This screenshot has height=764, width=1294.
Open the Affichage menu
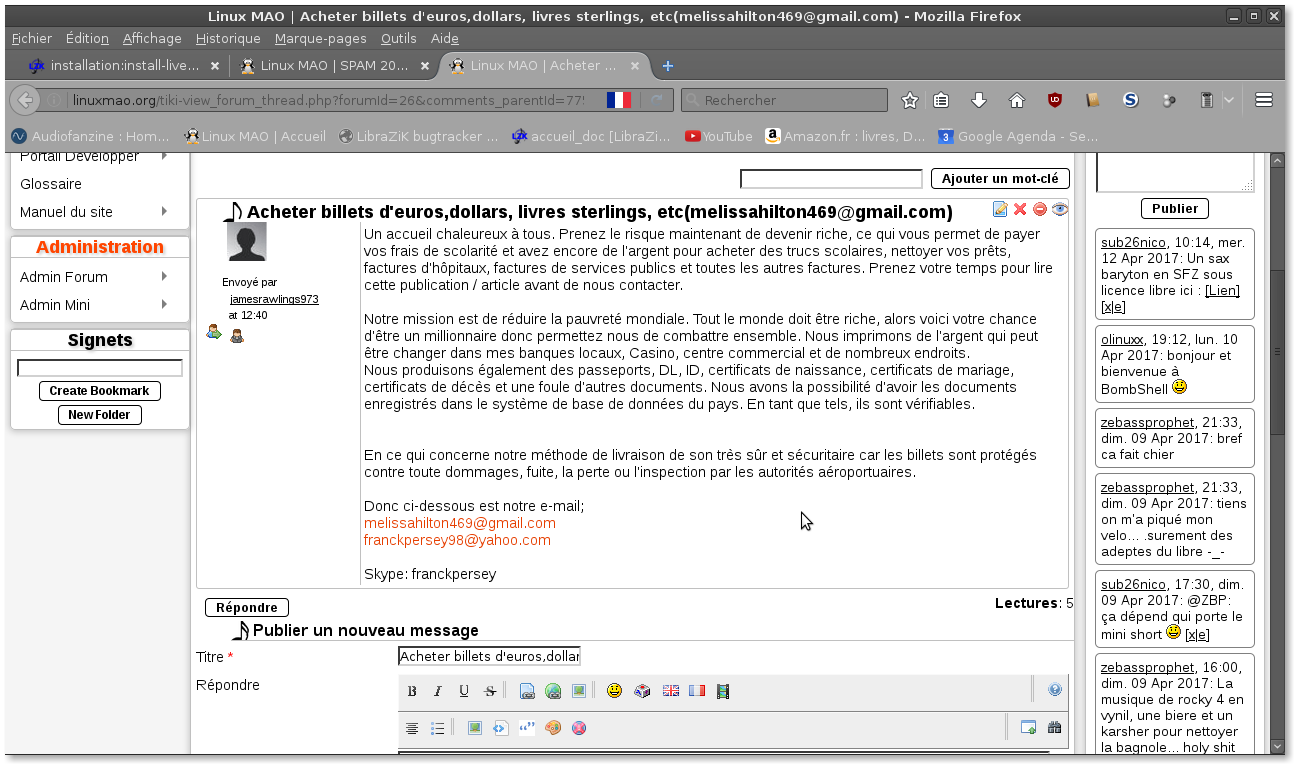(152, 38)
